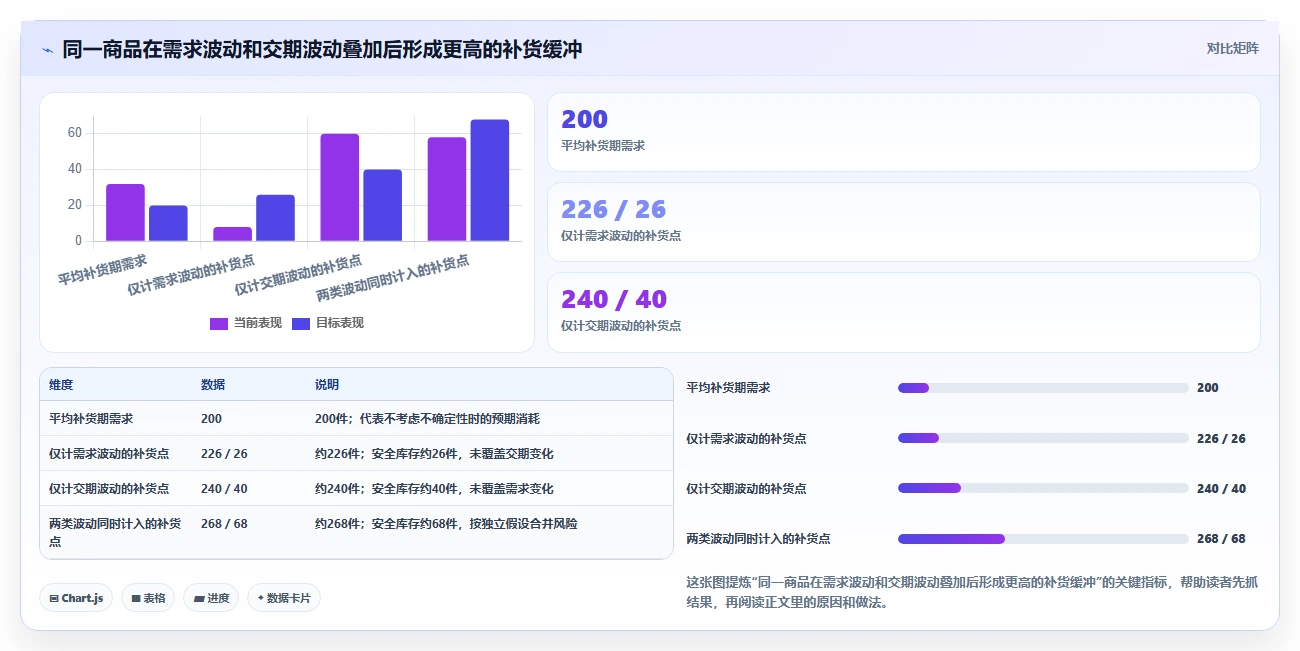1300x651 pixels.
Task: Click description starting 约240件；安全库存约40件
Action: coord(434,489)
